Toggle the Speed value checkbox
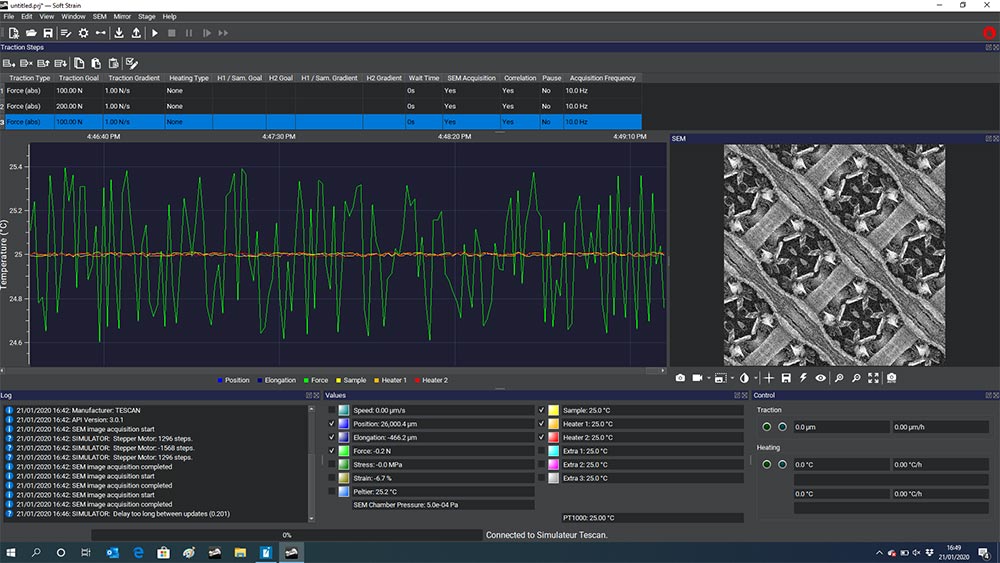This screenshot has width=1000, height=563. click(332, 410)
